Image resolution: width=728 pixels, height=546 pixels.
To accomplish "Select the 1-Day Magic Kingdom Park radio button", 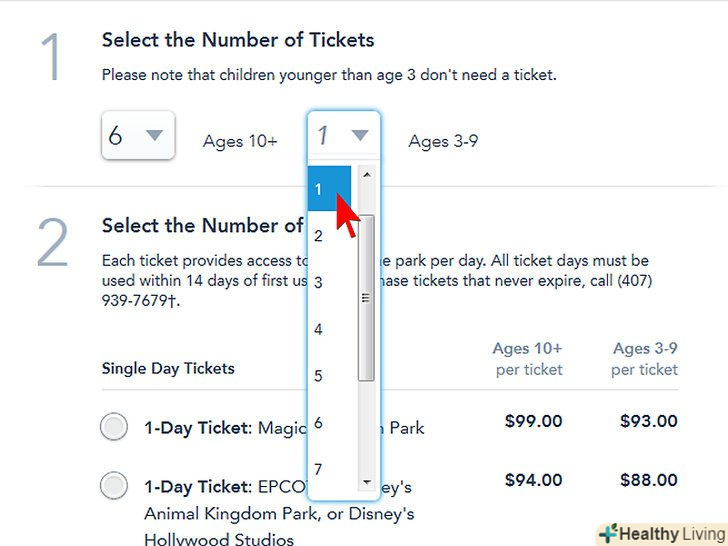I will point(114,428).
